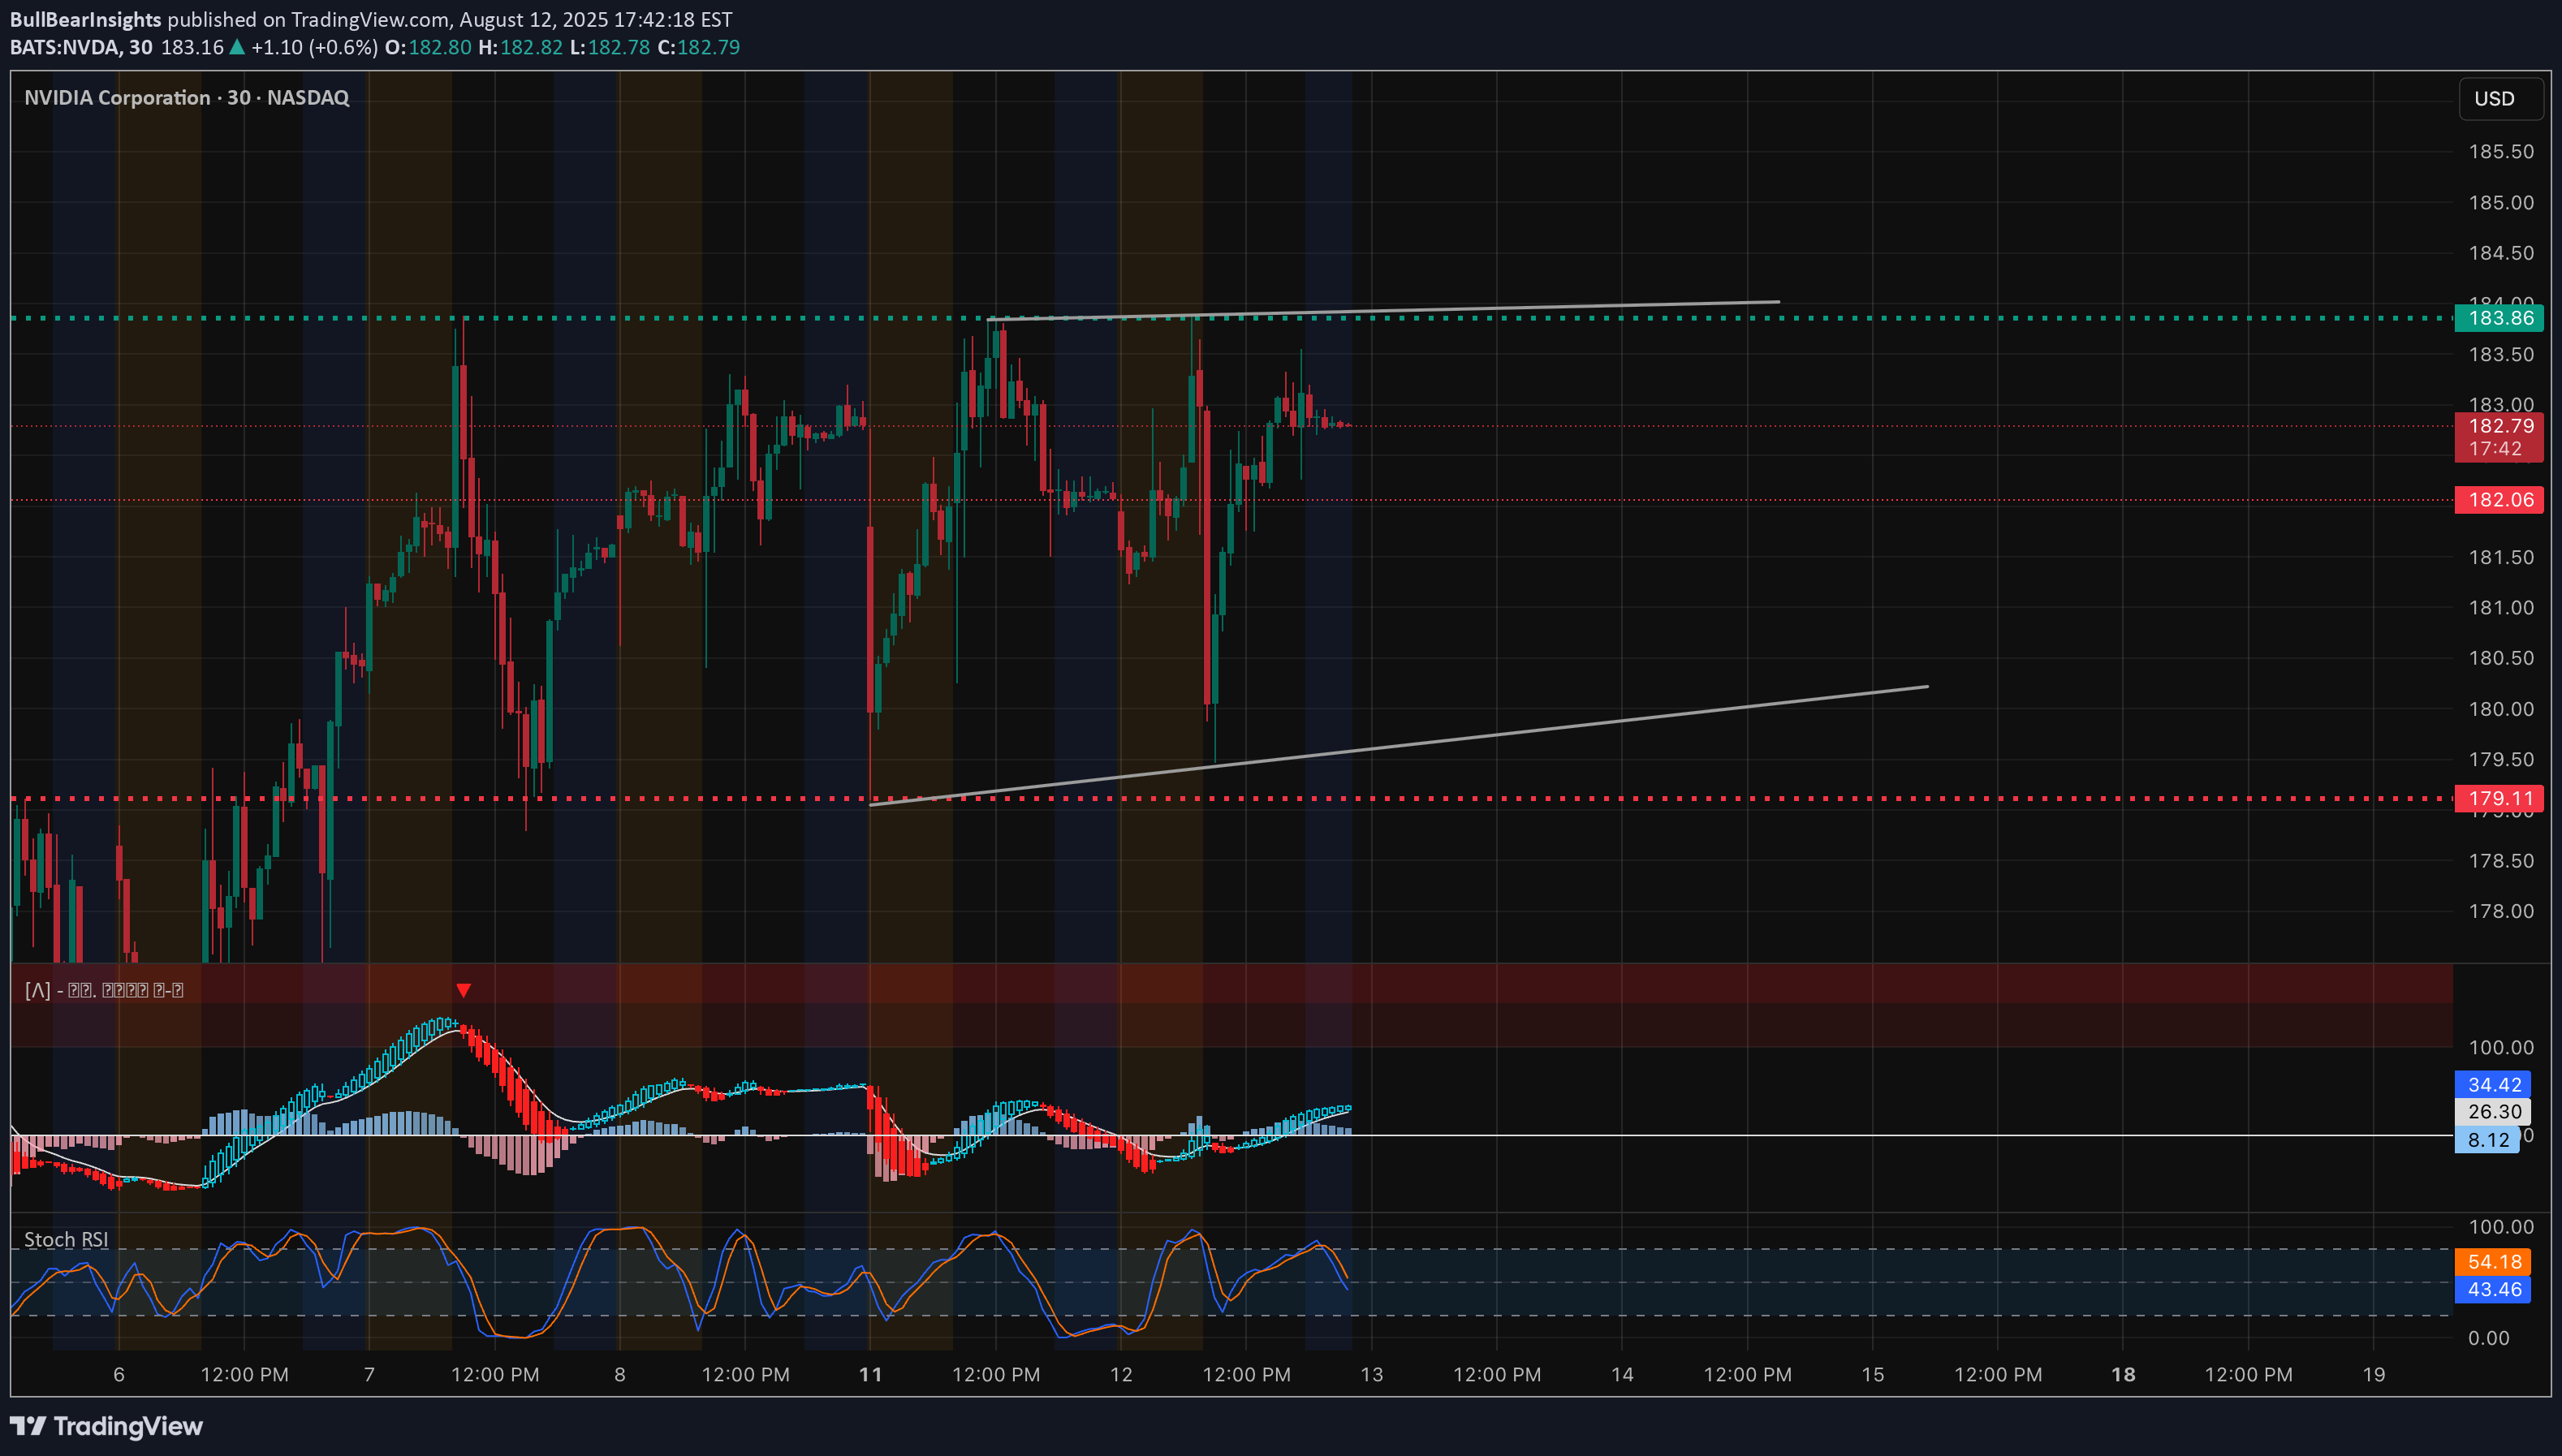Click the 26.30 indicator value label
Viewport: 2562px width, 1456px height.
coord(2493,1111)
